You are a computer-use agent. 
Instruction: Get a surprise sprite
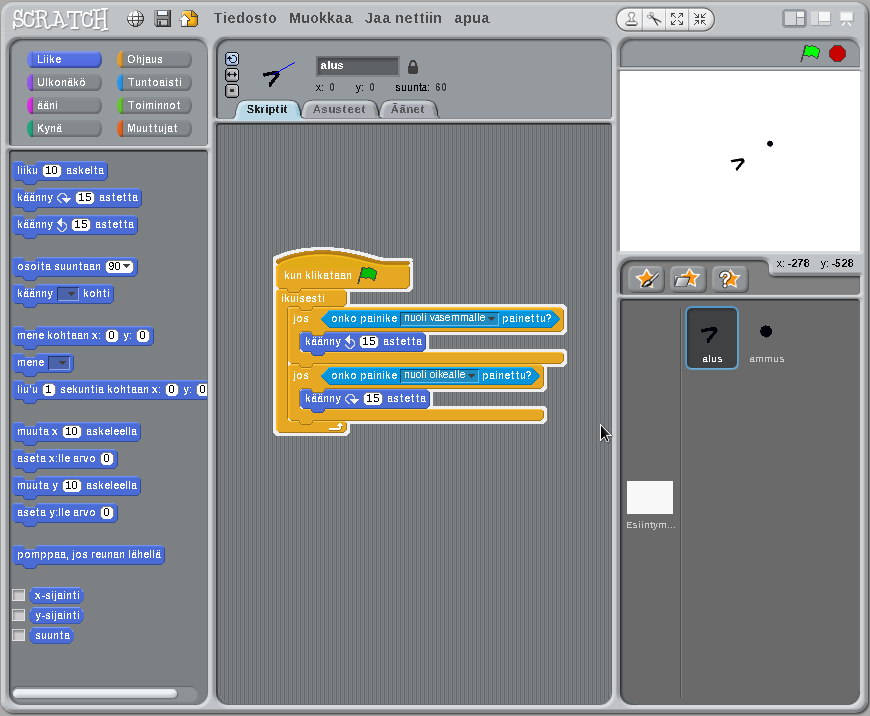pos(730,279)
